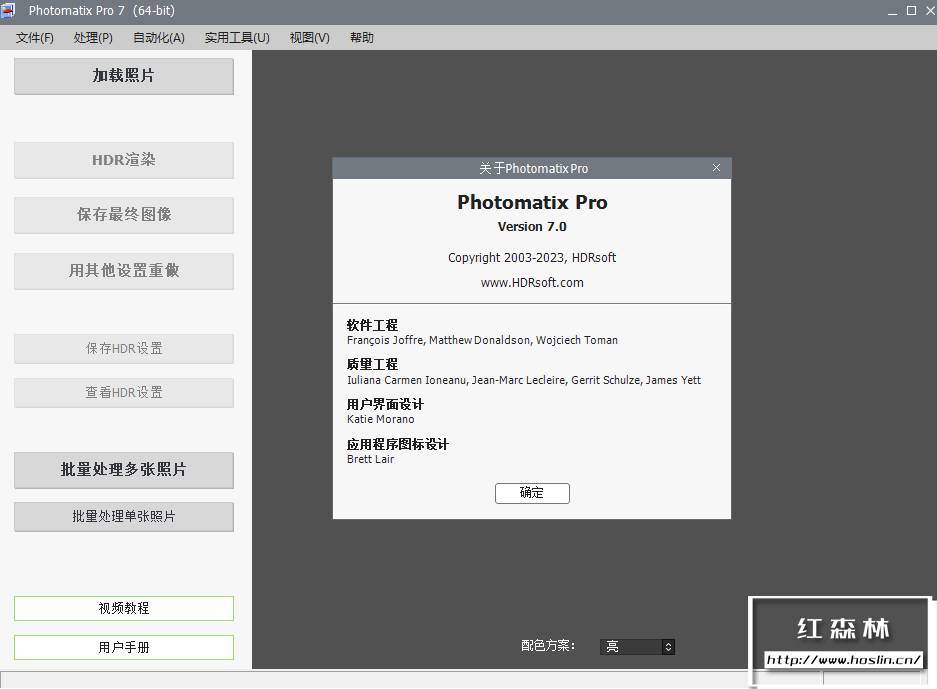Open the 处理(P) menu

point(93,38)
